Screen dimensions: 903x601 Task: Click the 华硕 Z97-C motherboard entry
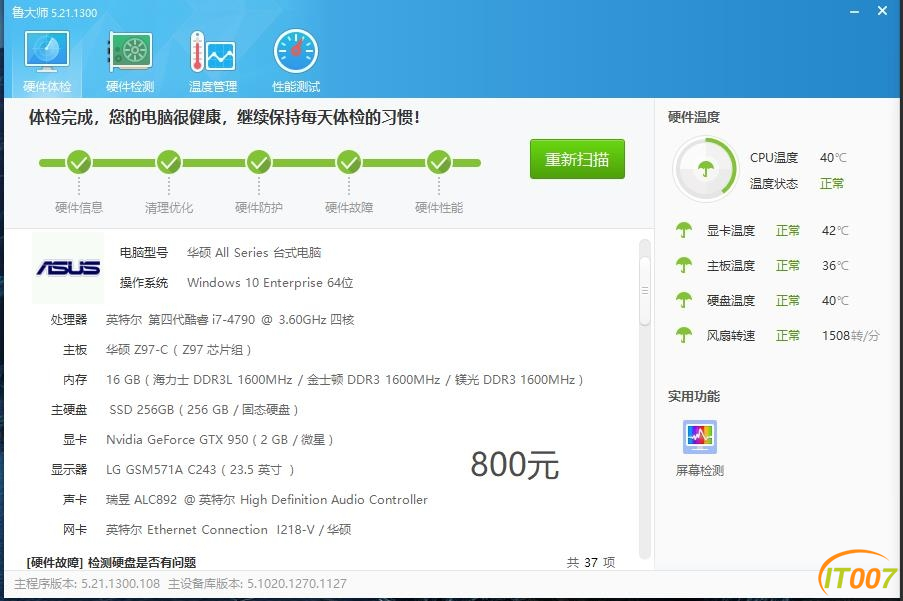[x=179, y=349]
